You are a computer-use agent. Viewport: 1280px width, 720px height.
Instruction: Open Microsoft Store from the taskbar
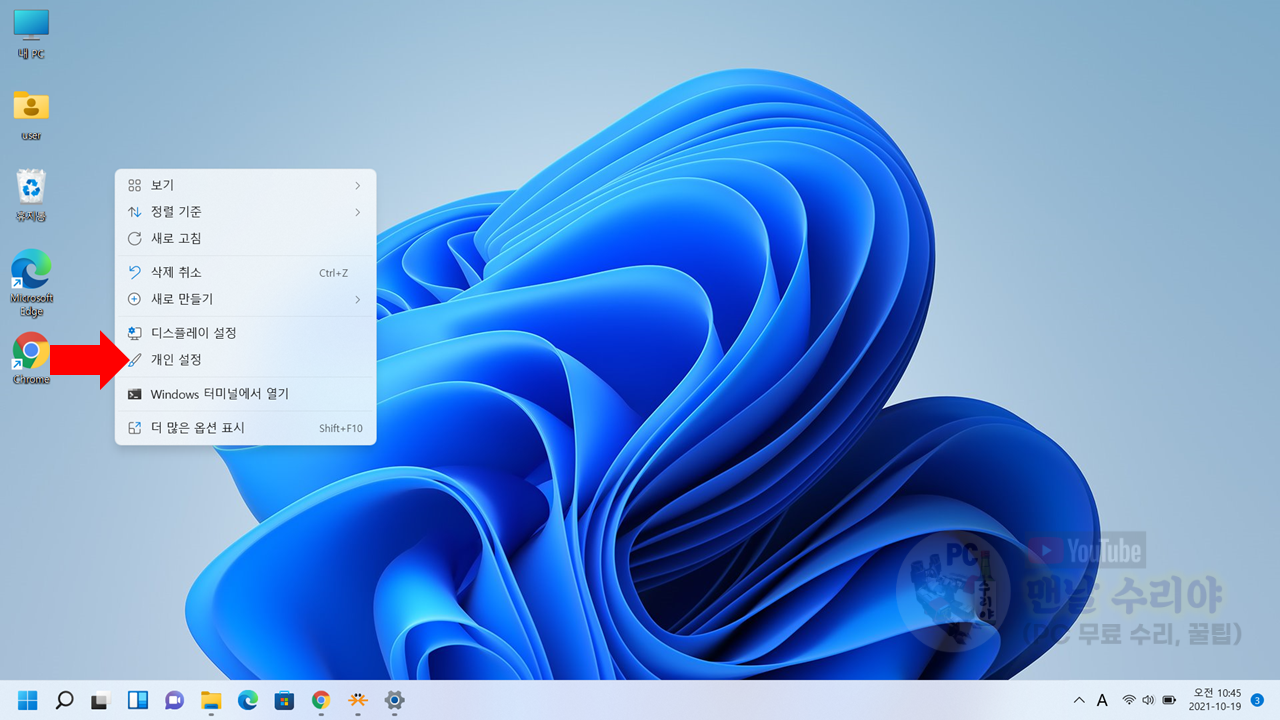click(284, 700)
